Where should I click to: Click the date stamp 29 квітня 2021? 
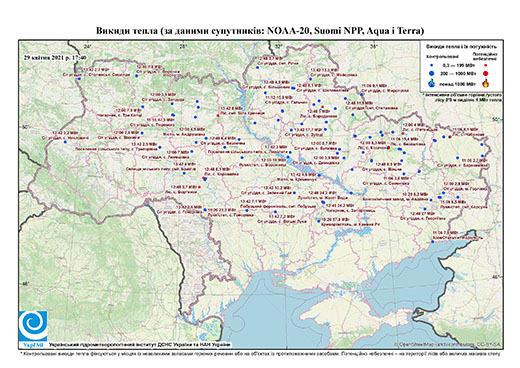(x=55, y=57)
